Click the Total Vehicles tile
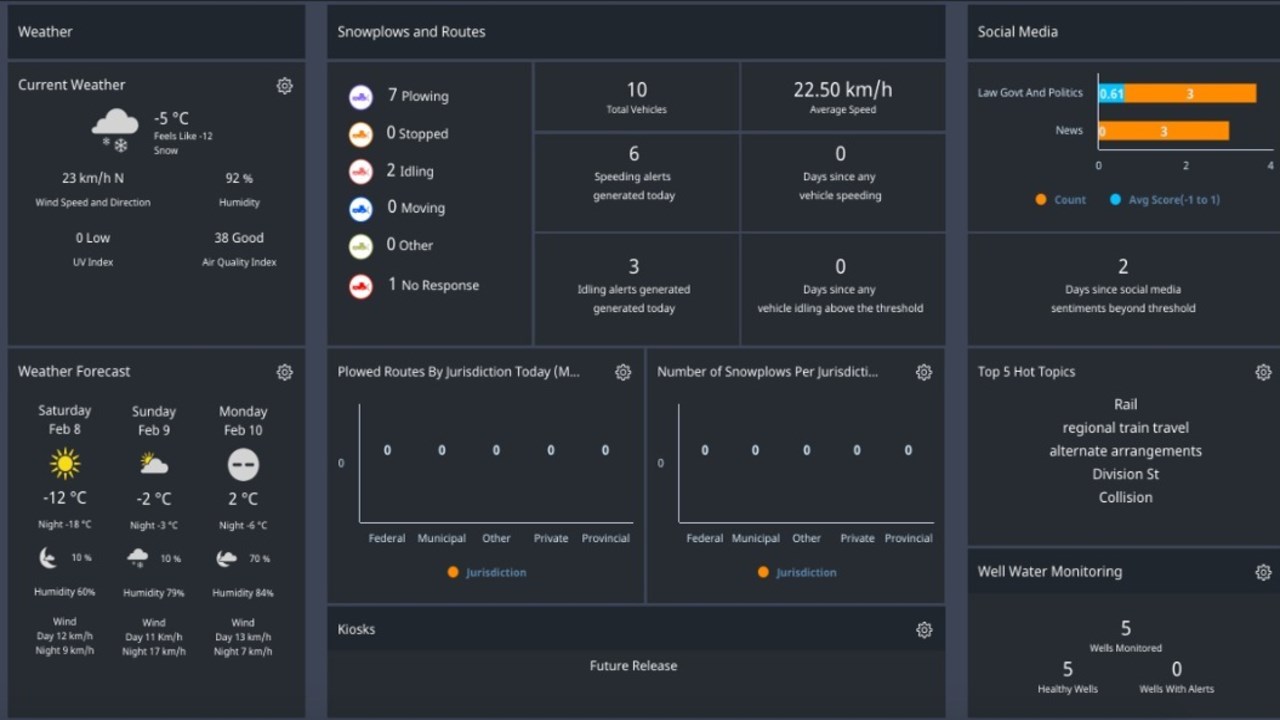Viewport: 1280px width, 720px height. click(636, 97)
